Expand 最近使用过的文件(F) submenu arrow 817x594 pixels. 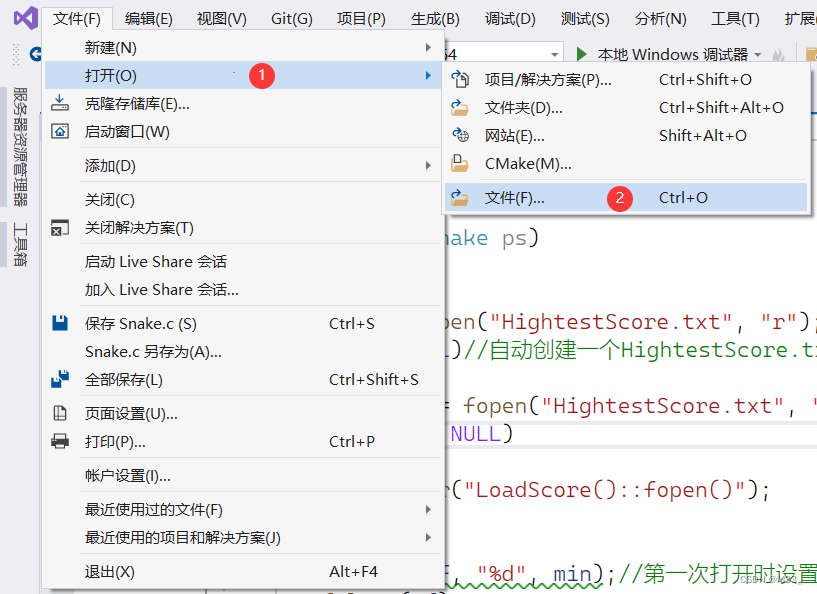click(428, 509)
